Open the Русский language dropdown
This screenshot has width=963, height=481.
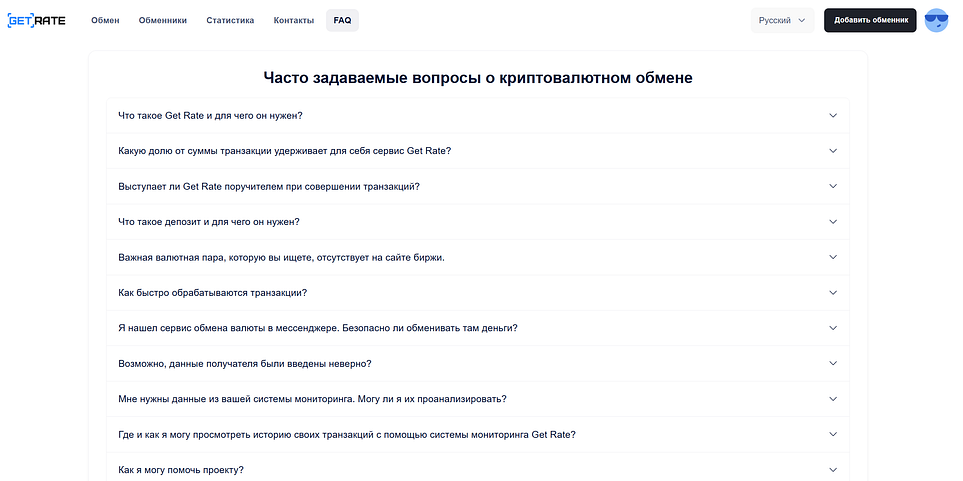[782, 20]
